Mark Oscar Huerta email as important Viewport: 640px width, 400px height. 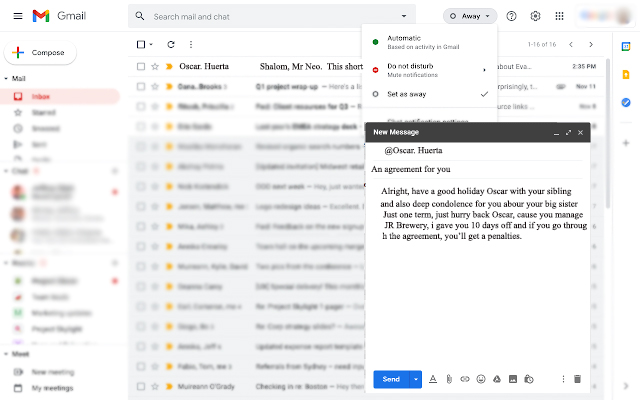coord(169,67)
